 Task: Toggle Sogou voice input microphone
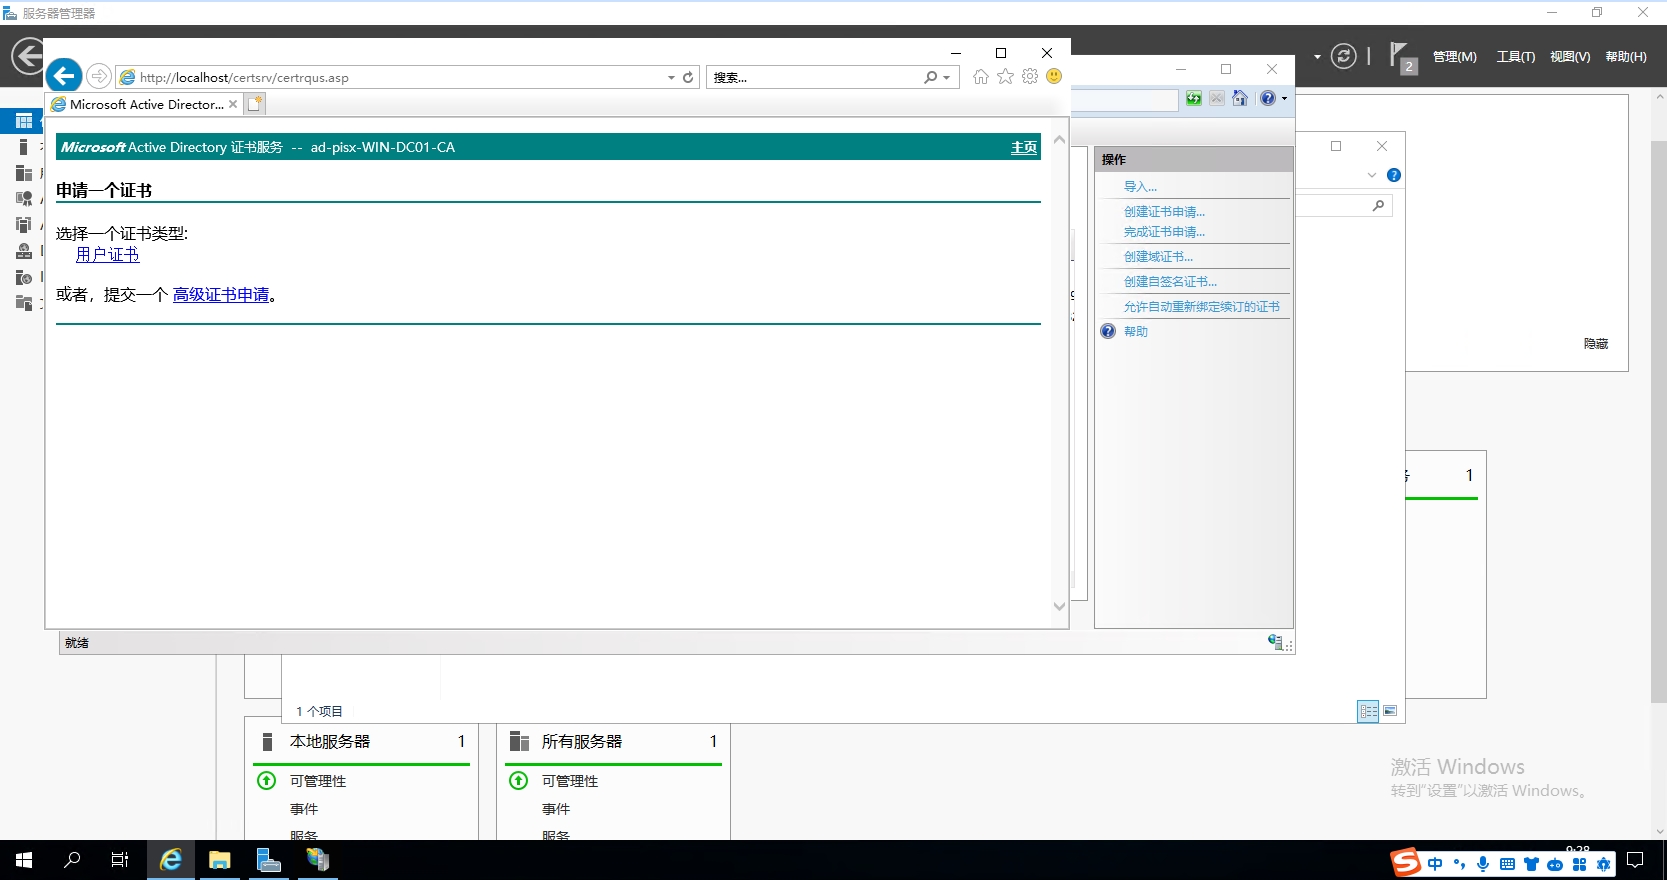1483,864
